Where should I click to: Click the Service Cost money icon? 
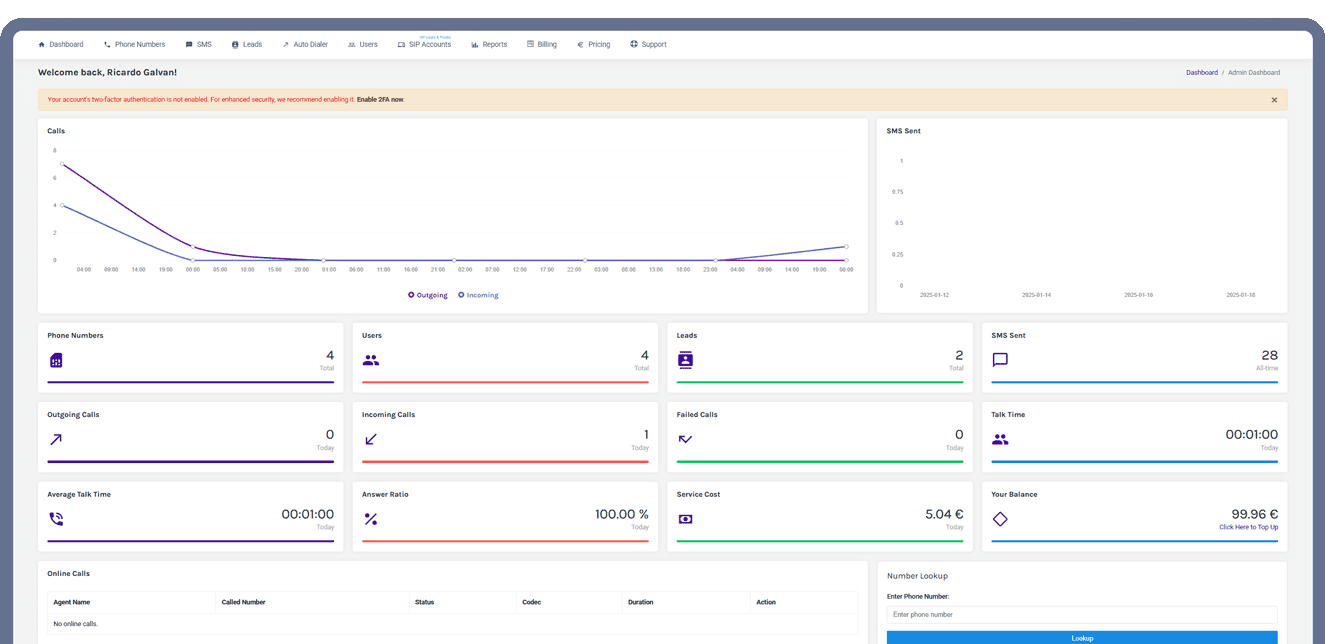click(685, 519)
